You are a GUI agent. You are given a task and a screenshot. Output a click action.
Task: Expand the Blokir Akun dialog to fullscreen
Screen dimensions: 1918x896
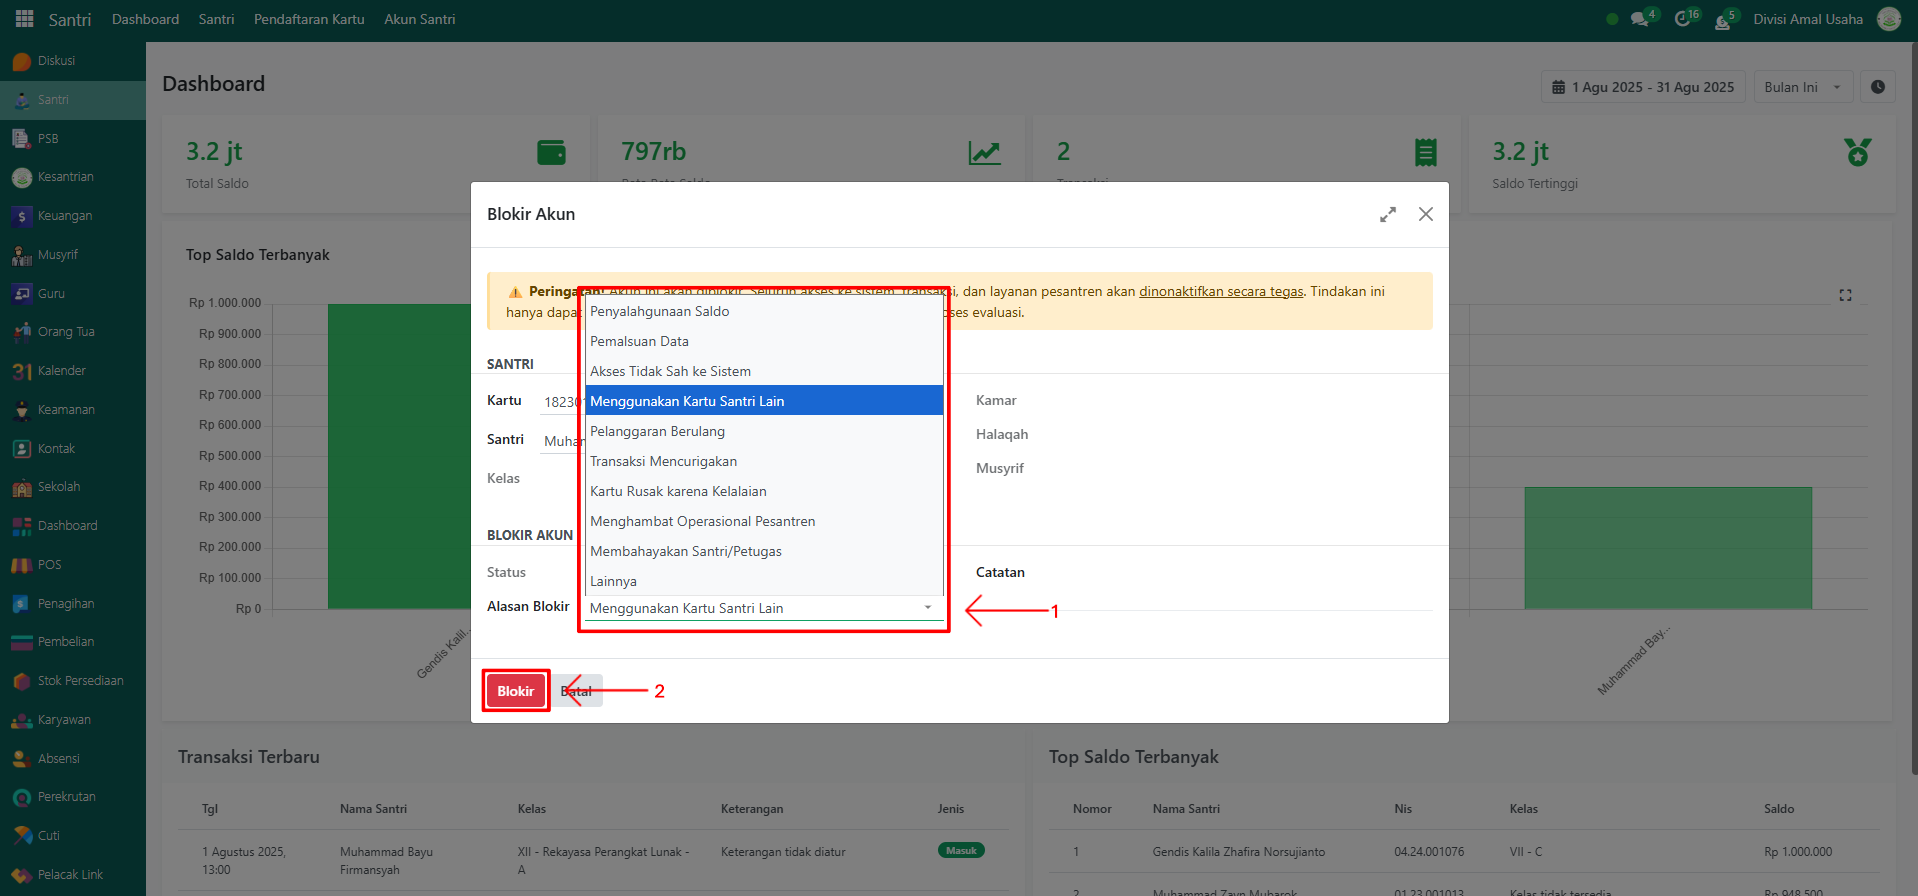pos(1387,215)
